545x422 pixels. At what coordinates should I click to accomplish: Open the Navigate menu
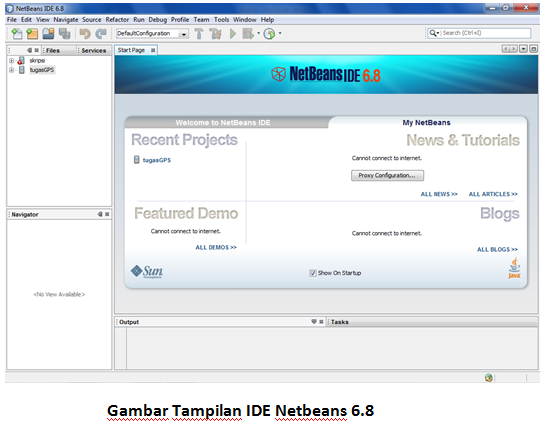[x=66, y=20]
